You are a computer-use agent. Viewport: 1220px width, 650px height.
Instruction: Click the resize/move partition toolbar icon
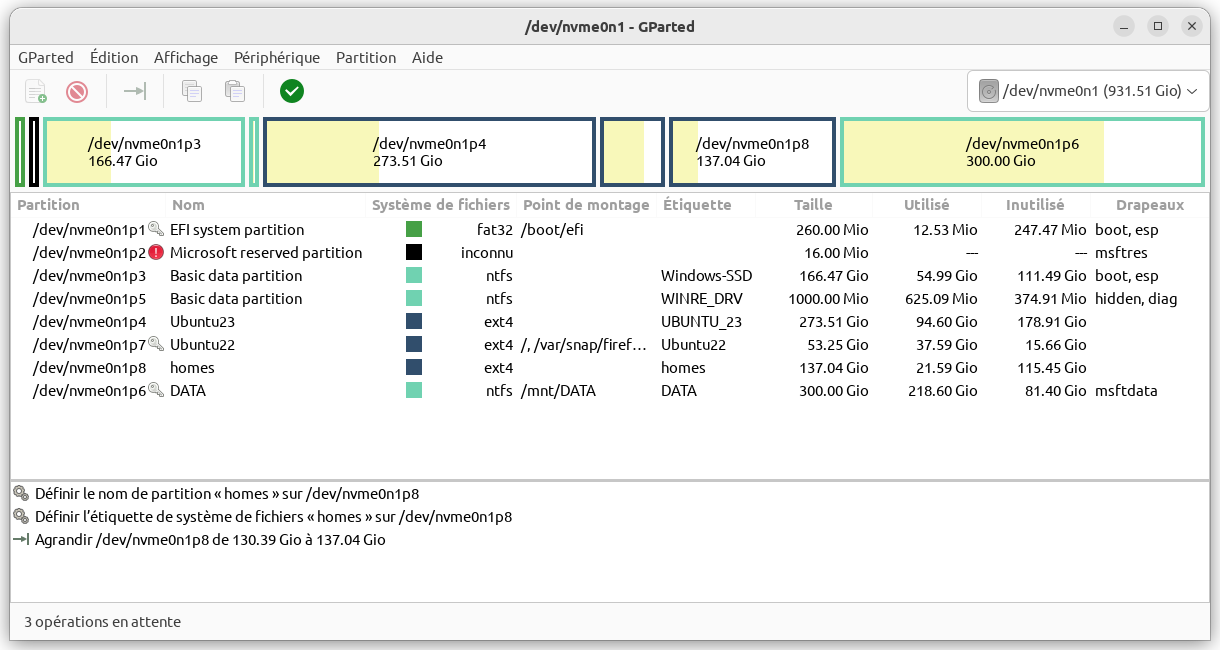click(135, 92)
